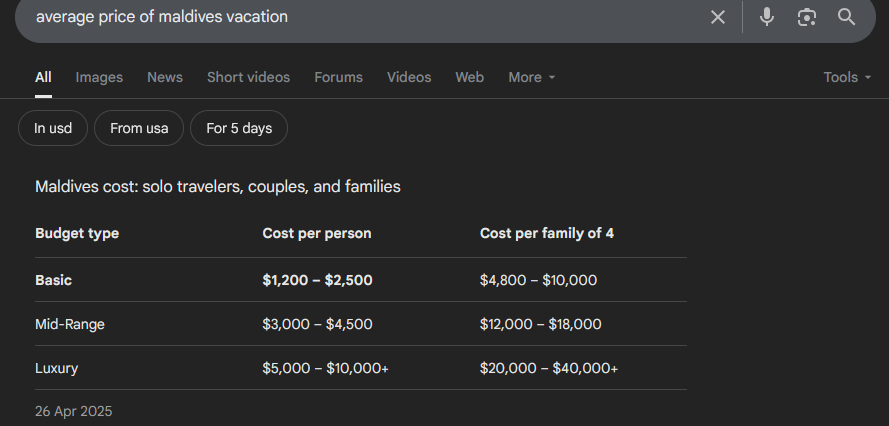
Task: Select the "$12,000 – $18,000" cell
Action: 540,324
